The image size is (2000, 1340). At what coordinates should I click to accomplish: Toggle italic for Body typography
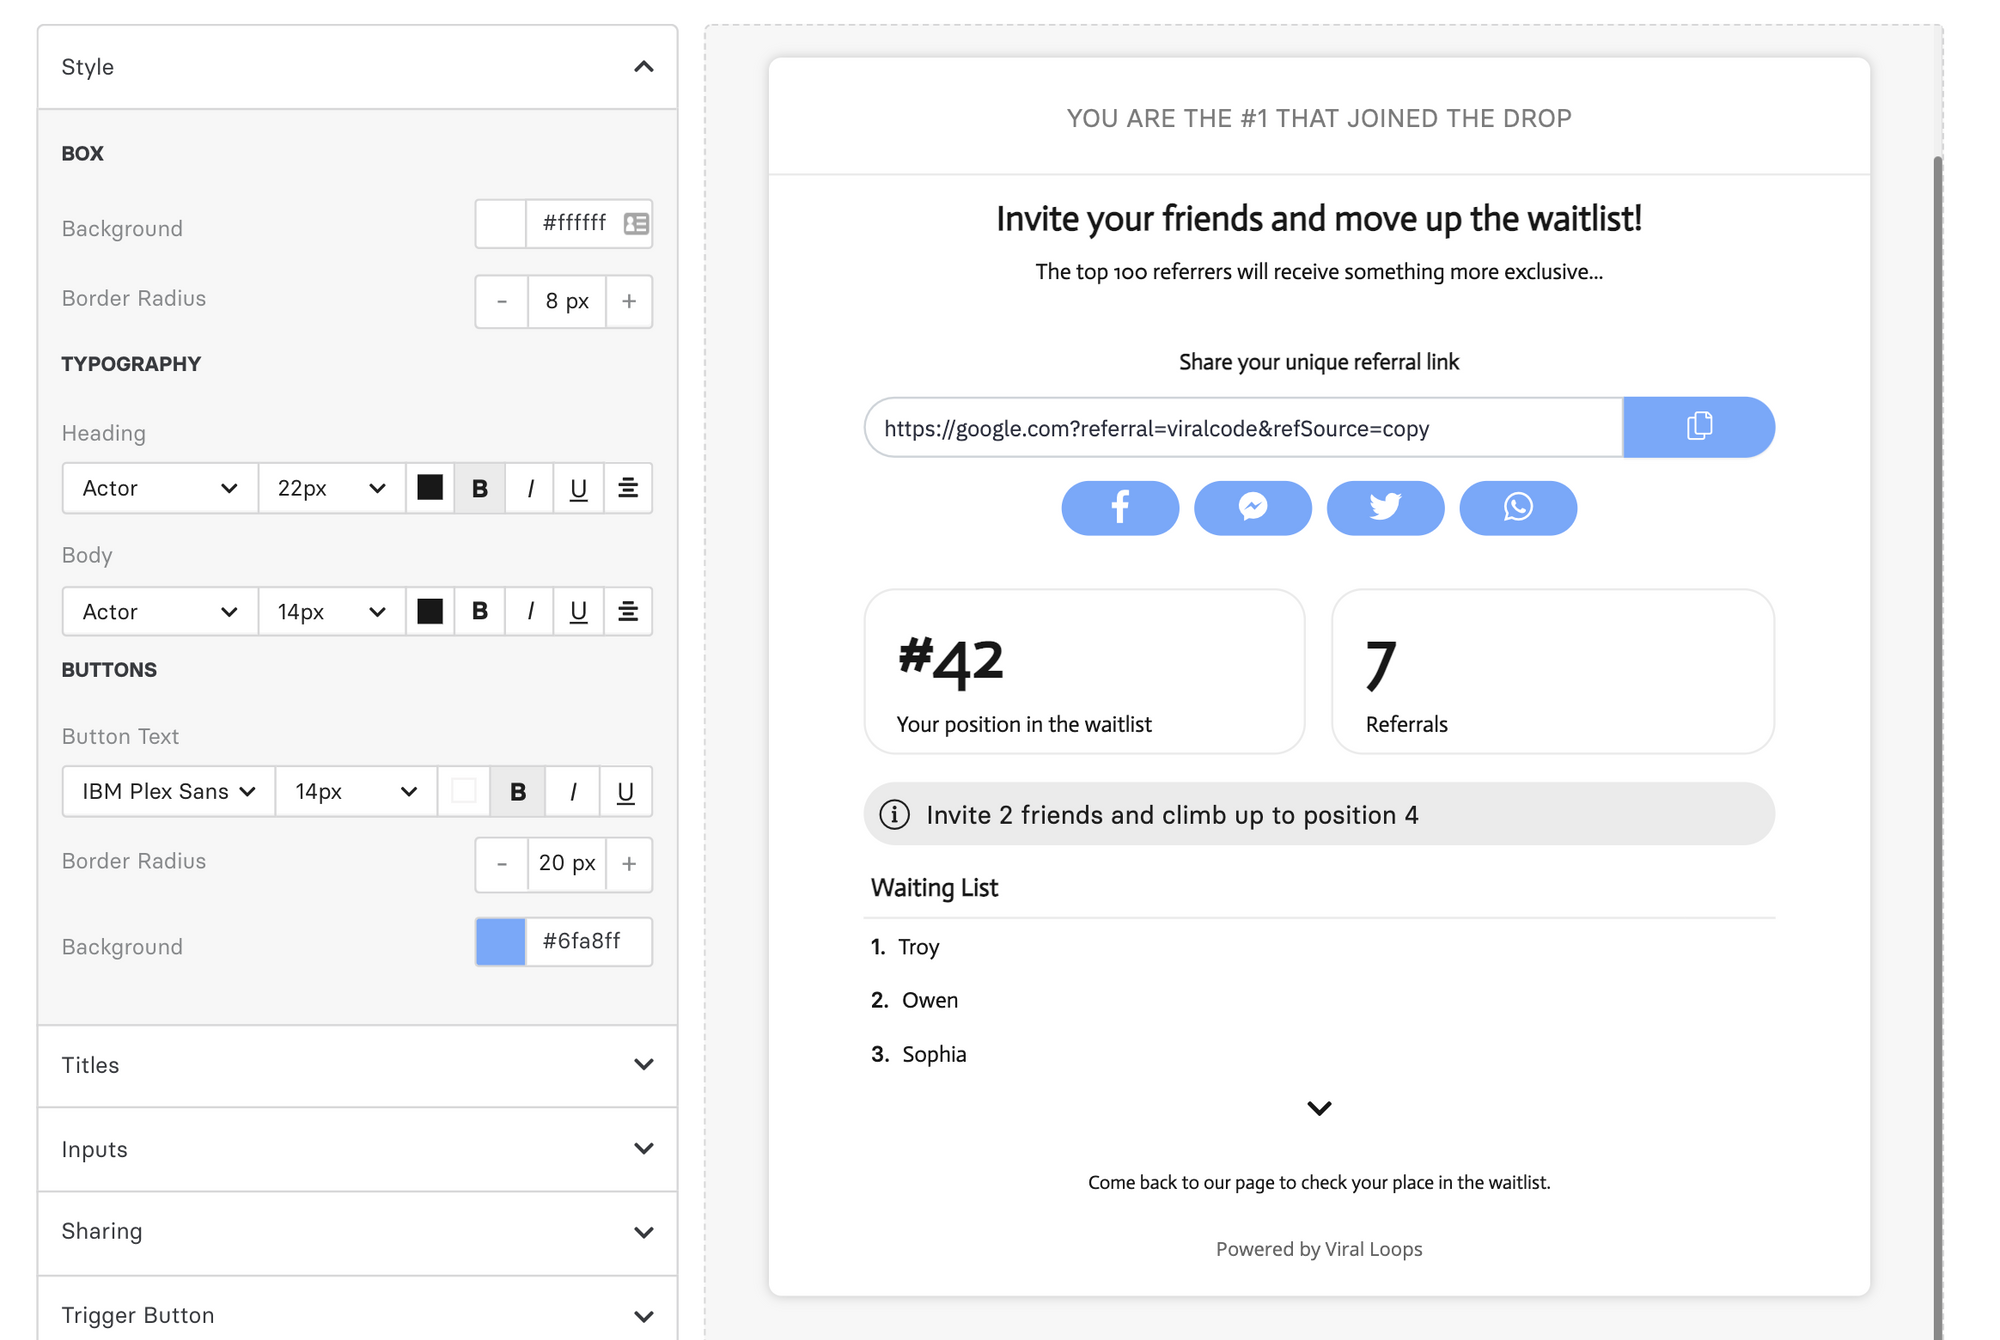530,611
